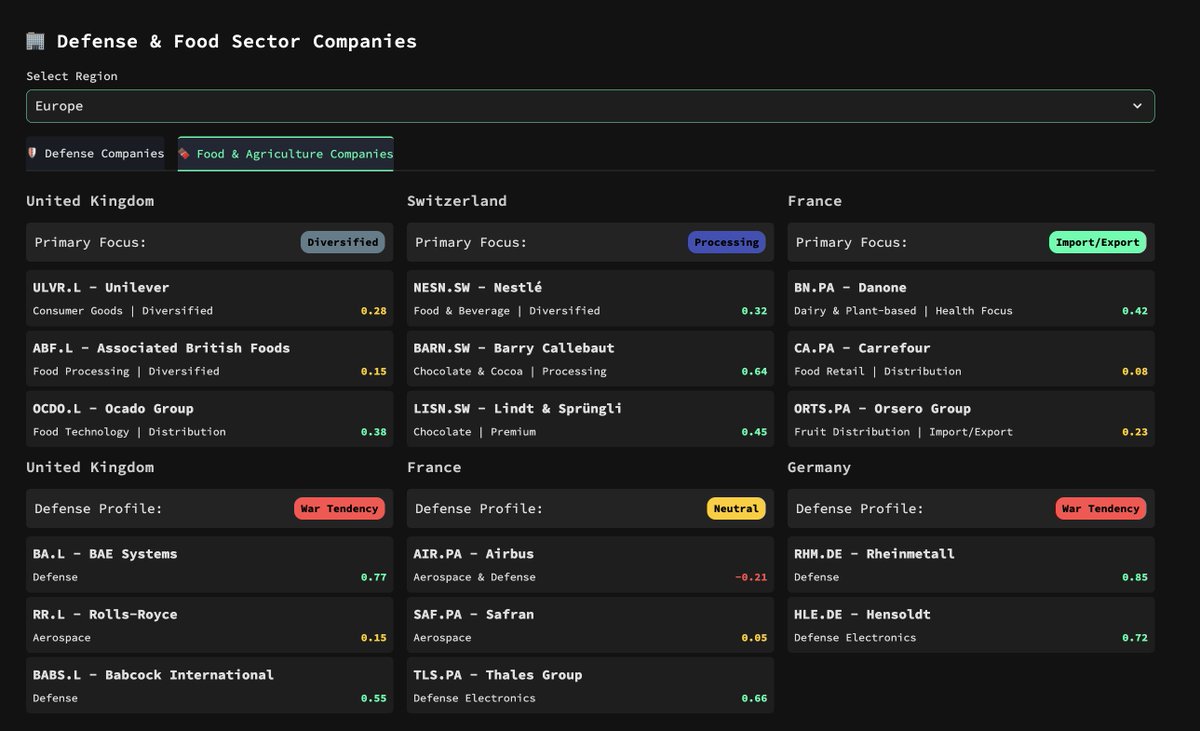Image resolution: width=1200 pixels, height=731 pixels.
Task: Select the NESN.SW - Nestlé card
Action: point(590,298)
